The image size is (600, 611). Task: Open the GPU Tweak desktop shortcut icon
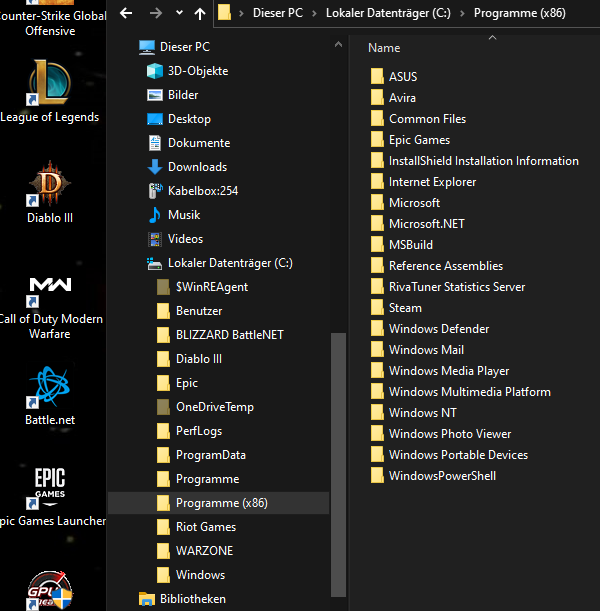[x=49, y=590]
